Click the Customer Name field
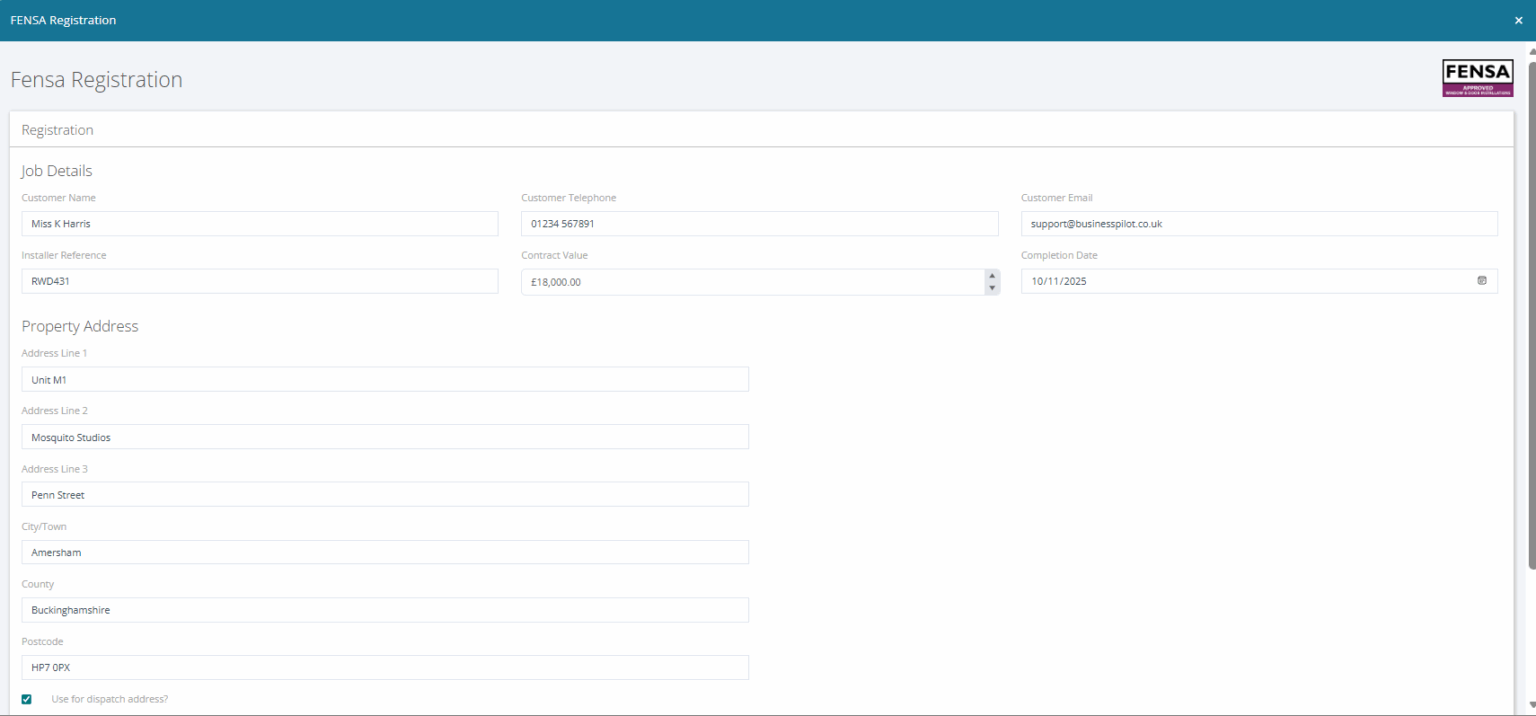 [260, 223]
